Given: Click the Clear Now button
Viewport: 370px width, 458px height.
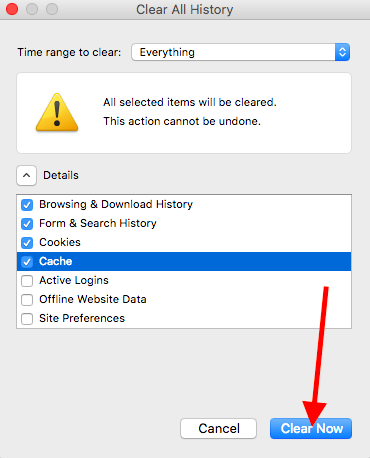Looking at the screenshot, I should (x=311, y=428).
